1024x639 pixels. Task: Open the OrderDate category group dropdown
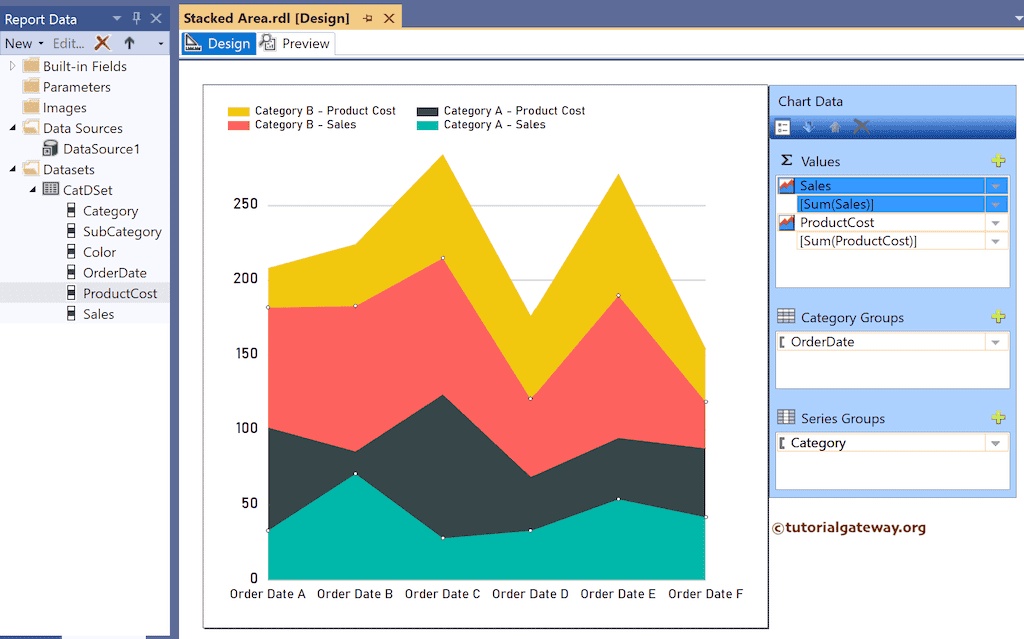click(995, 342)
